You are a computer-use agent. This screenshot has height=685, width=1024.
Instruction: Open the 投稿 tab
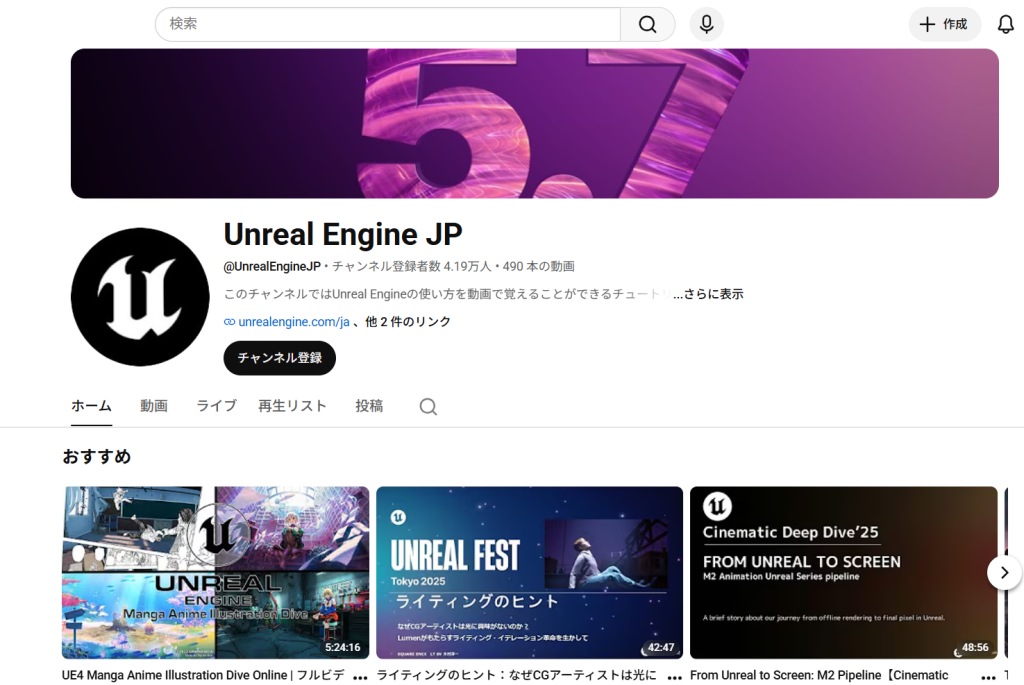(x=369, y=406)
